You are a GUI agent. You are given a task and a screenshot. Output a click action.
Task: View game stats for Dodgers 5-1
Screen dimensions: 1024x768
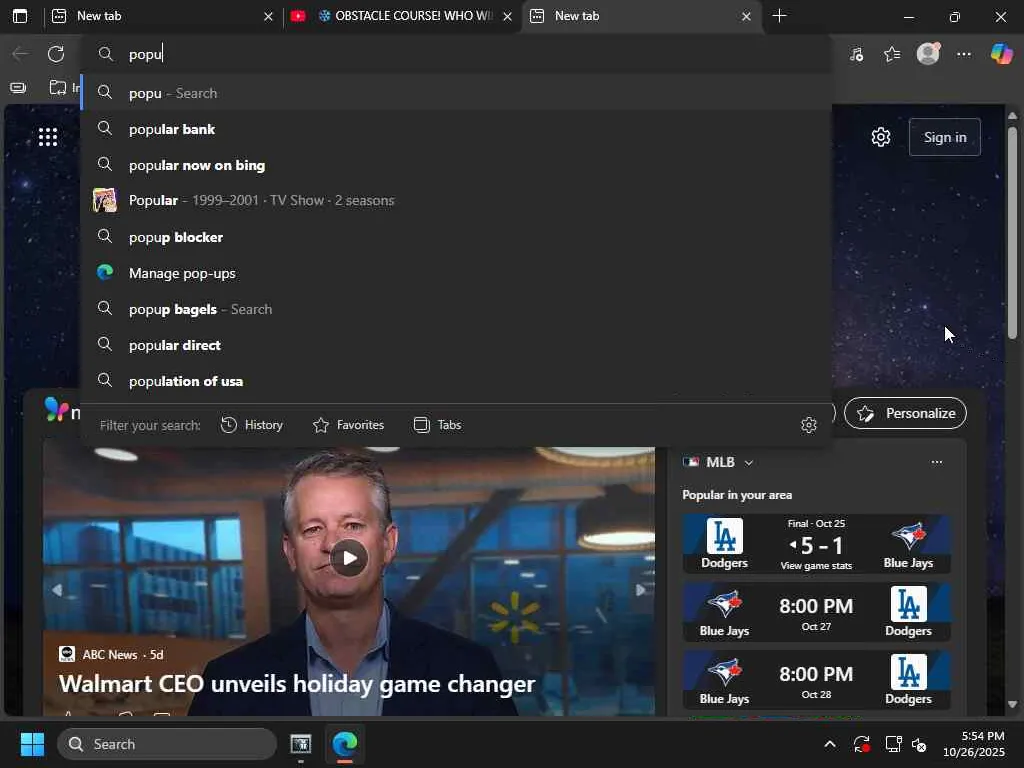(816, 566)
